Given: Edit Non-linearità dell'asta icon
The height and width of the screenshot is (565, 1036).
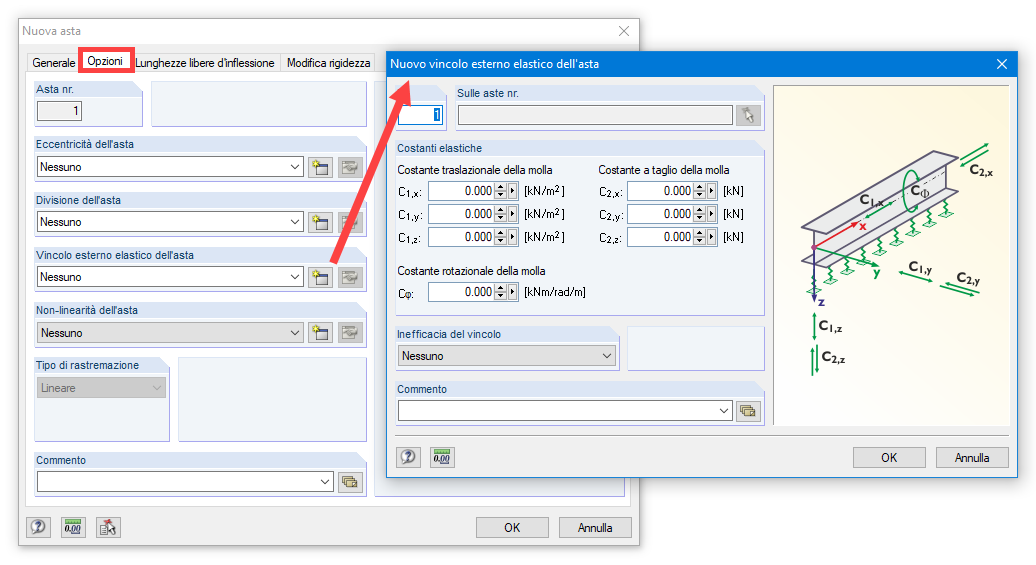Looking at the screenshot, I should coord(350,332).
